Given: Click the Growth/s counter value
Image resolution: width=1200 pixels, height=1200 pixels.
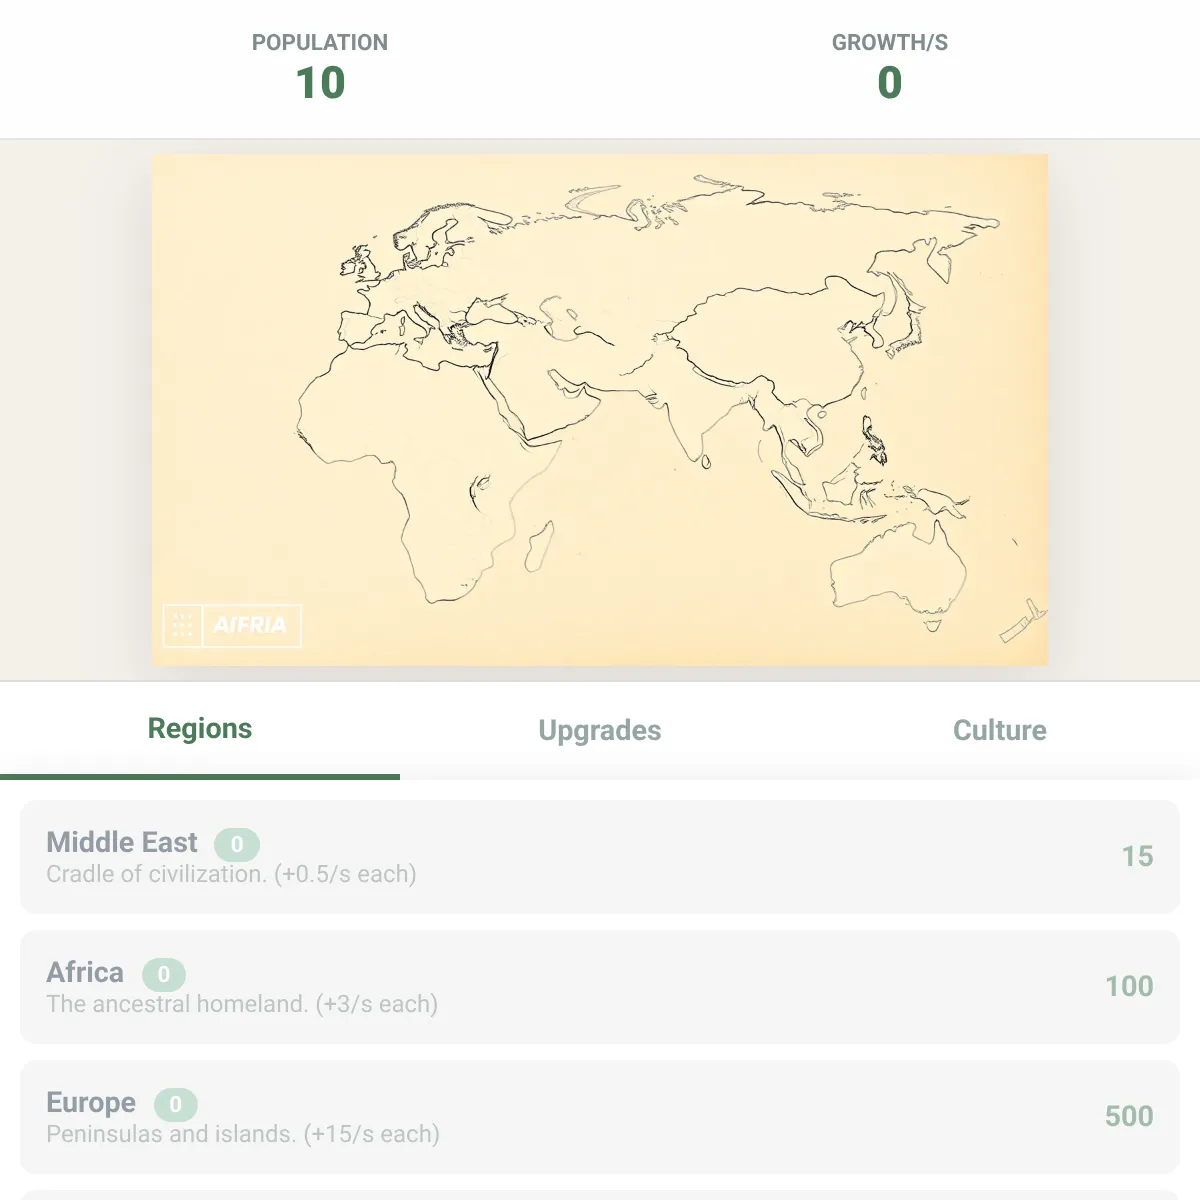Looking at the screenshot, I should pos(890,83).
